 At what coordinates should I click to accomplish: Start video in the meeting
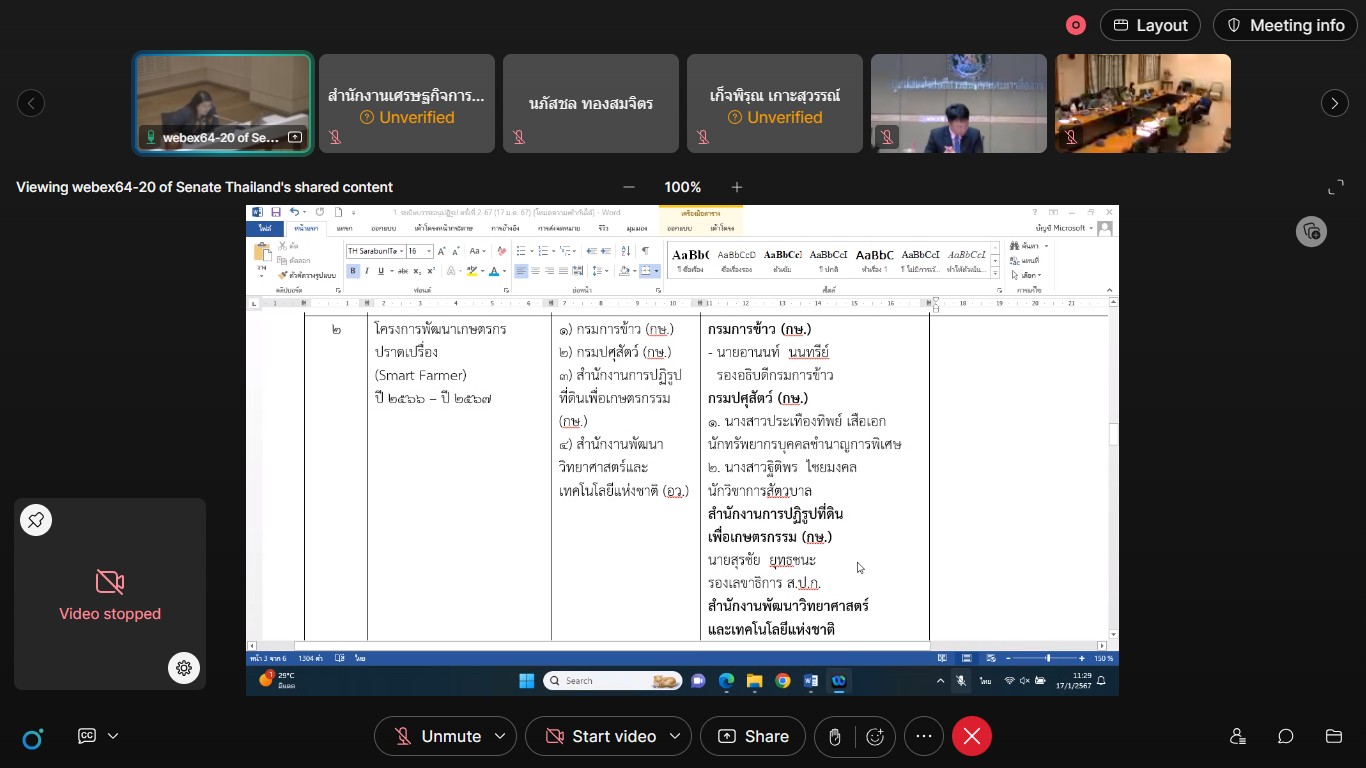[600, 736]
